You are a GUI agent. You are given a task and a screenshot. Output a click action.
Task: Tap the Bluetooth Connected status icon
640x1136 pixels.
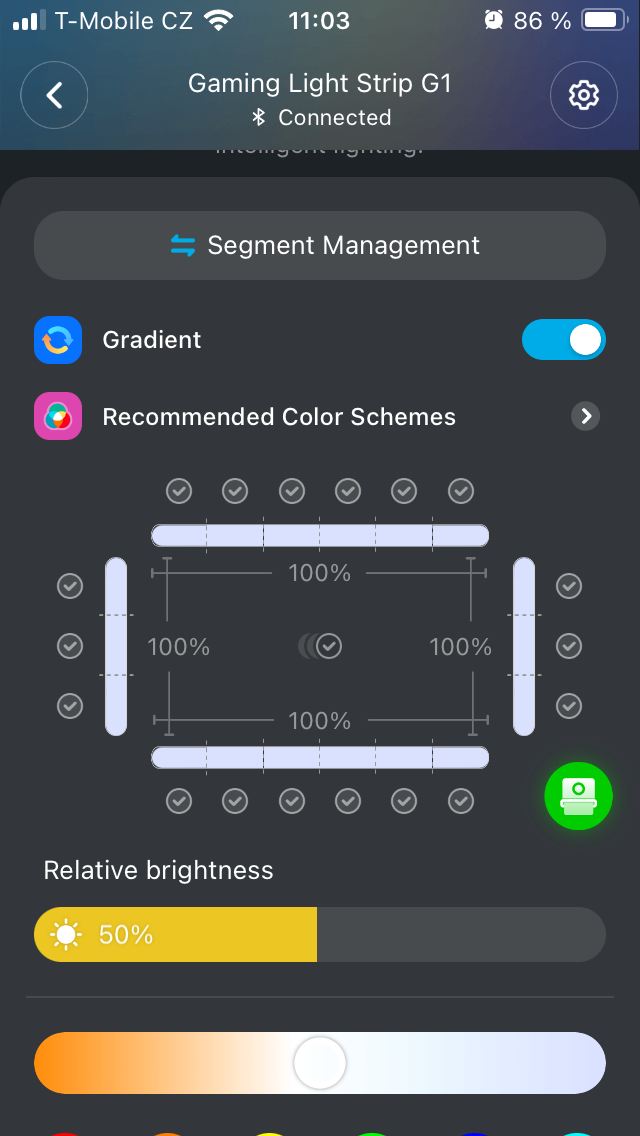(x=258, y=118)
